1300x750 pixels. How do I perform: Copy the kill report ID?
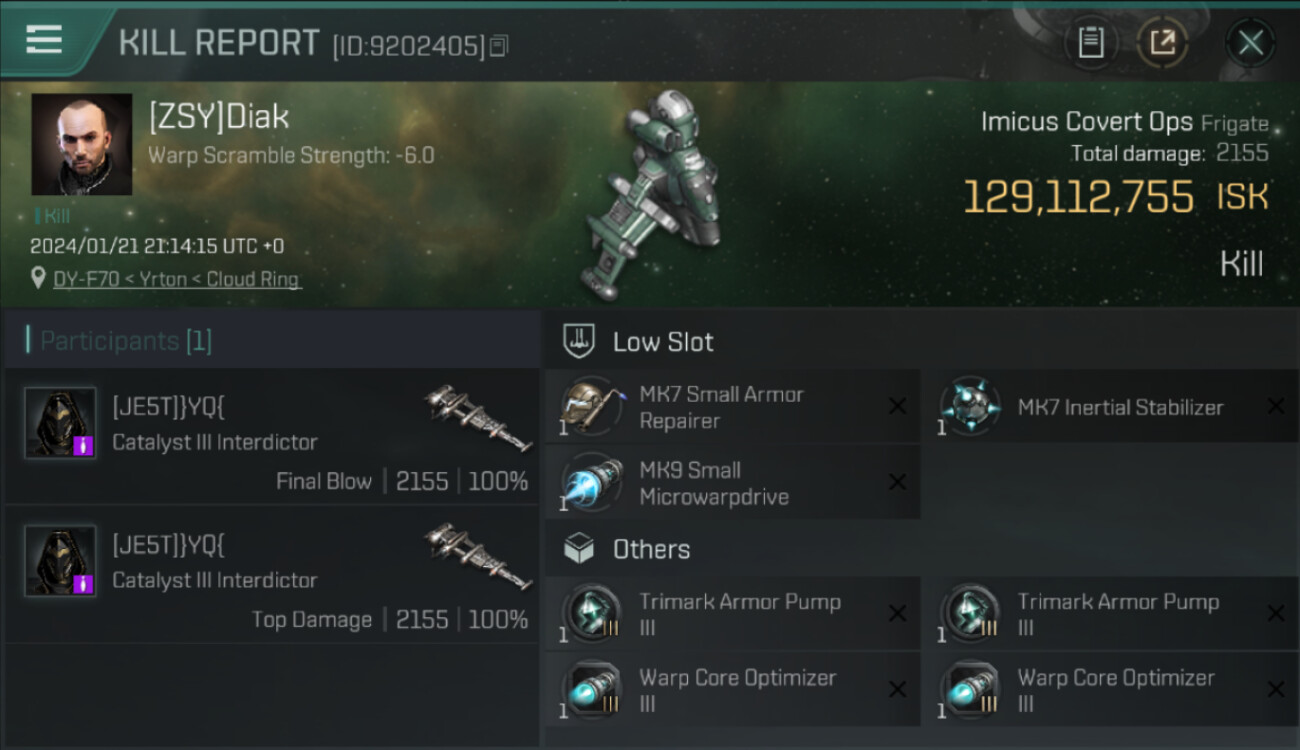pos(499,45)
